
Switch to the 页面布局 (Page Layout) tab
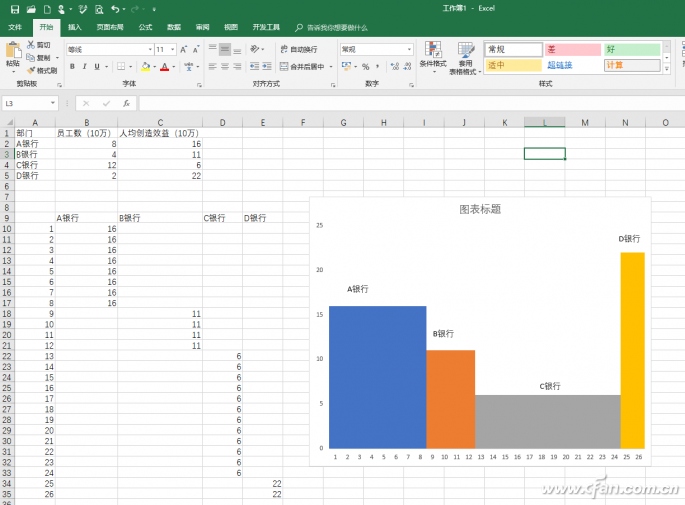[x=110, y=27]
